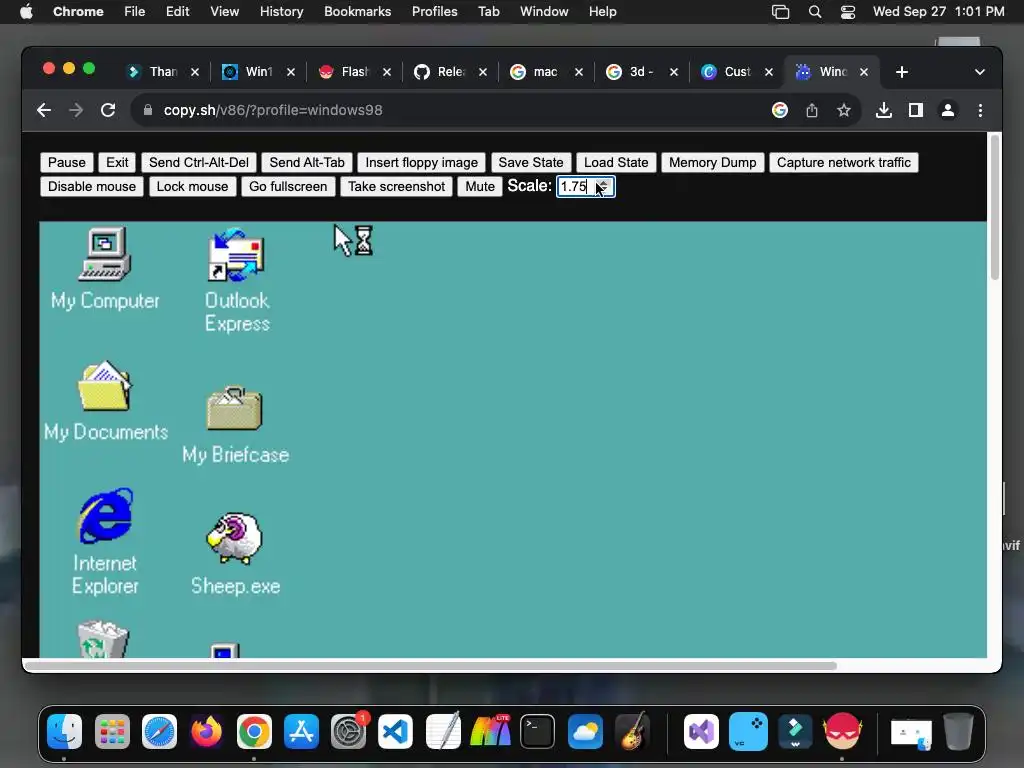Click Capture network traffic button
1024x768 pixels.
844,163
